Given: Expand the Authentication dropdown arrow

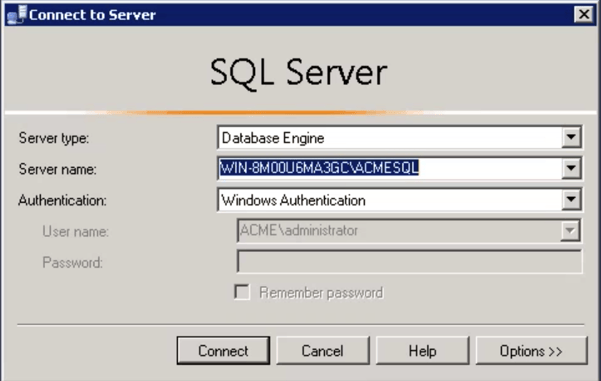Looking at the screenshot, I should tap(571, 199).
